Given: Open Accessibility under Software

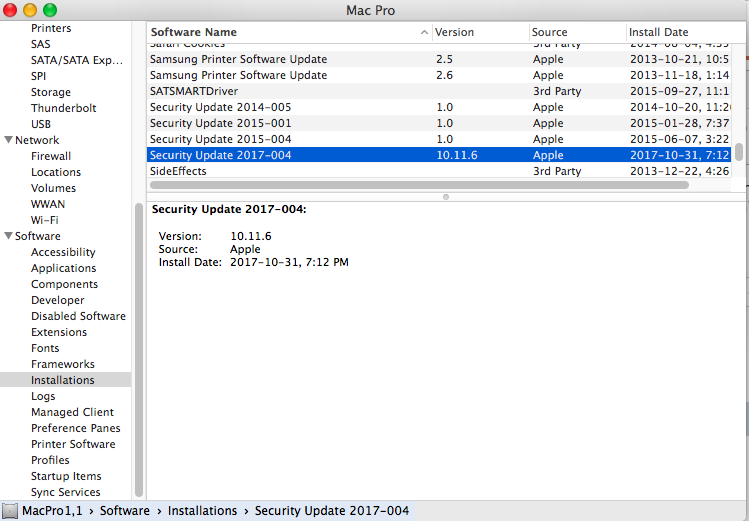Looking at the screenshot, I should (x=63, y=252).
